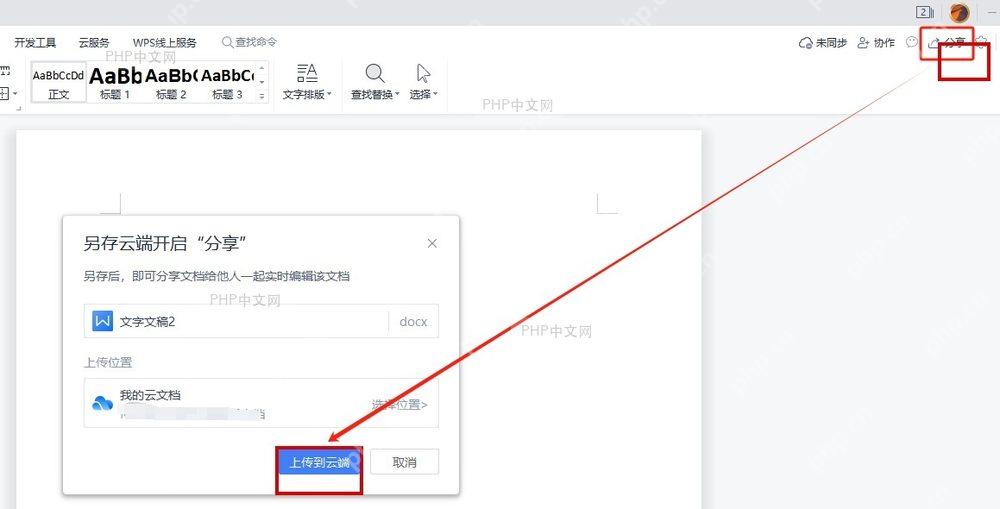Click the 分享 share arrow button
The height and width of the screenshot is (509, 1000).
[946, 43]
